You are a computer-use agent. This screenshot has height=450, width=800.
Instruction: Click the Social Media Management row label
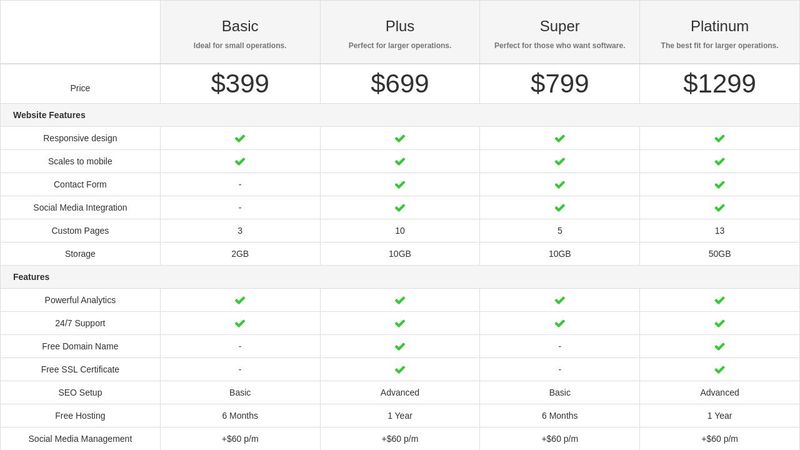point(80,439)
